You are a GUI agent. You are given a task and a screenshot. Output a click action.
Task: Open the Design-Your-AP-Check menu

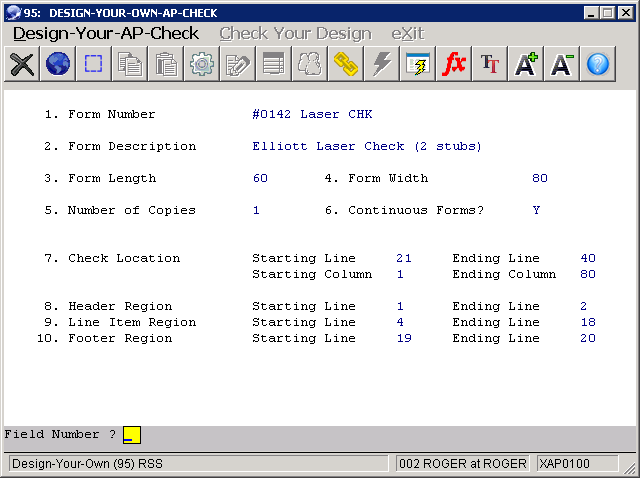coord(106,33)
